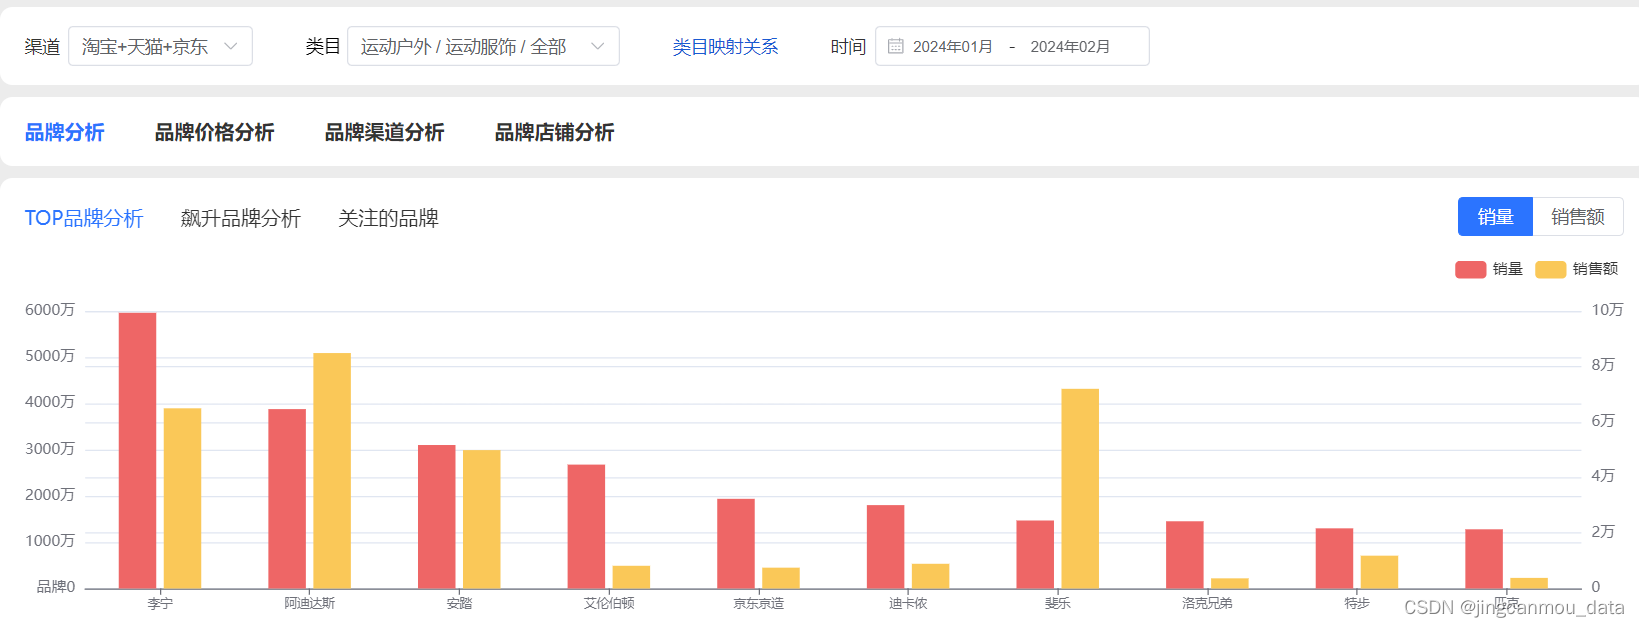Click the red 销量 bar for 迪卡侬
The height and width of the screenshot is (627, 1639).
[886, 546]
